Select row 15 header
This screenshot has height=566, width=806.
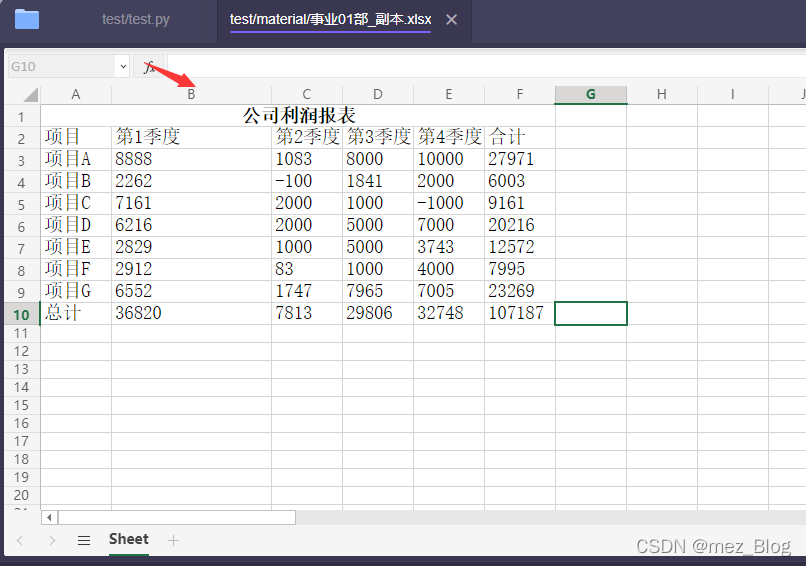(22, 405)
